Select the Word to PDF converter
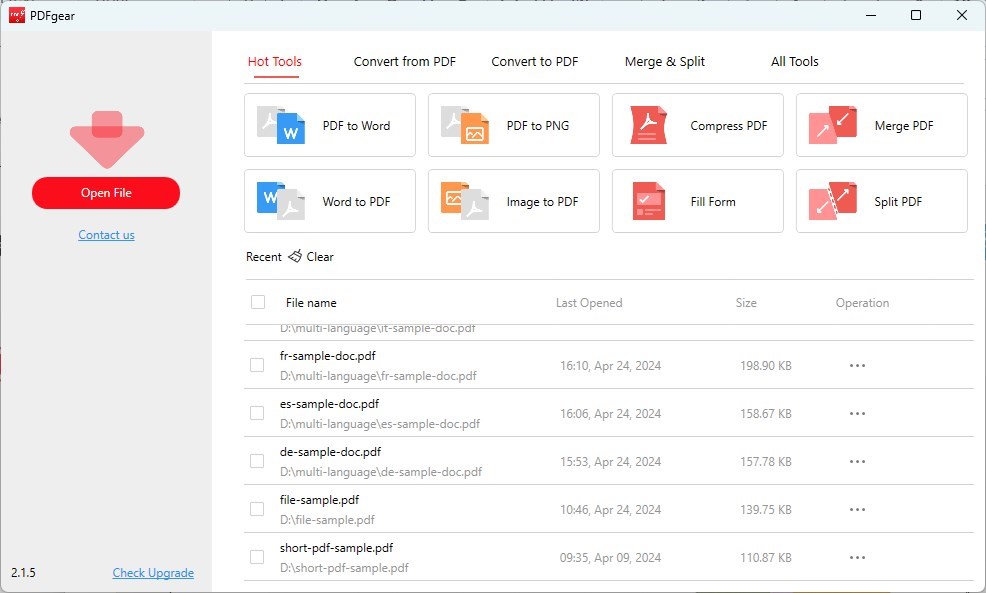Screen dimensions: 986x593 (329, 201)
